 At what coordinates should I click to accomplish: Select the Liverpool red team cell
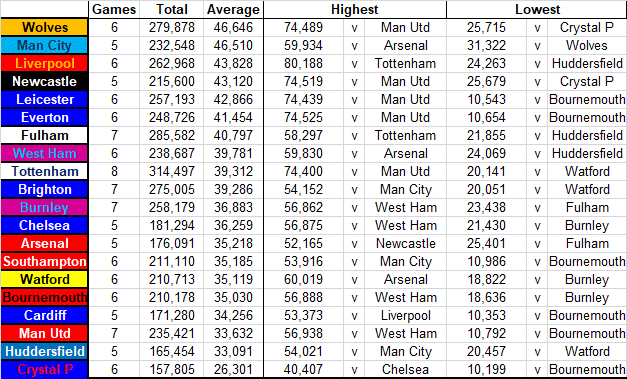click(44, 63)
